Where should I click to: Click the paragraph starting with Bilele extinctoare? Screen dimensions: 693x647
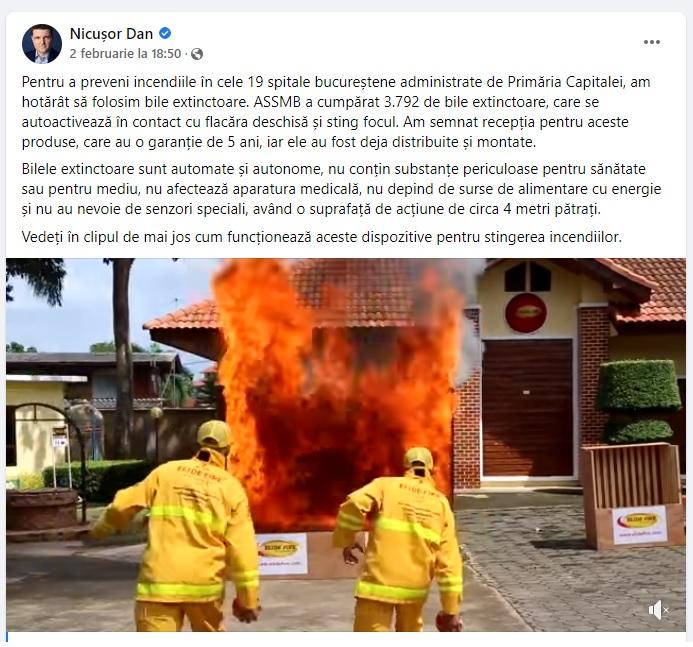tap(341, 189)
